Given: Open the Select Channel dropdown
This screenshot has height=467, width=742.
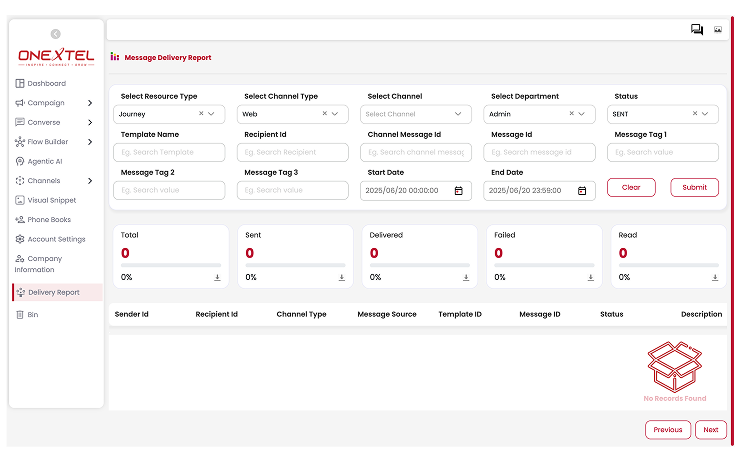Looking at the screenshot, I should click(x=415, y=114).
